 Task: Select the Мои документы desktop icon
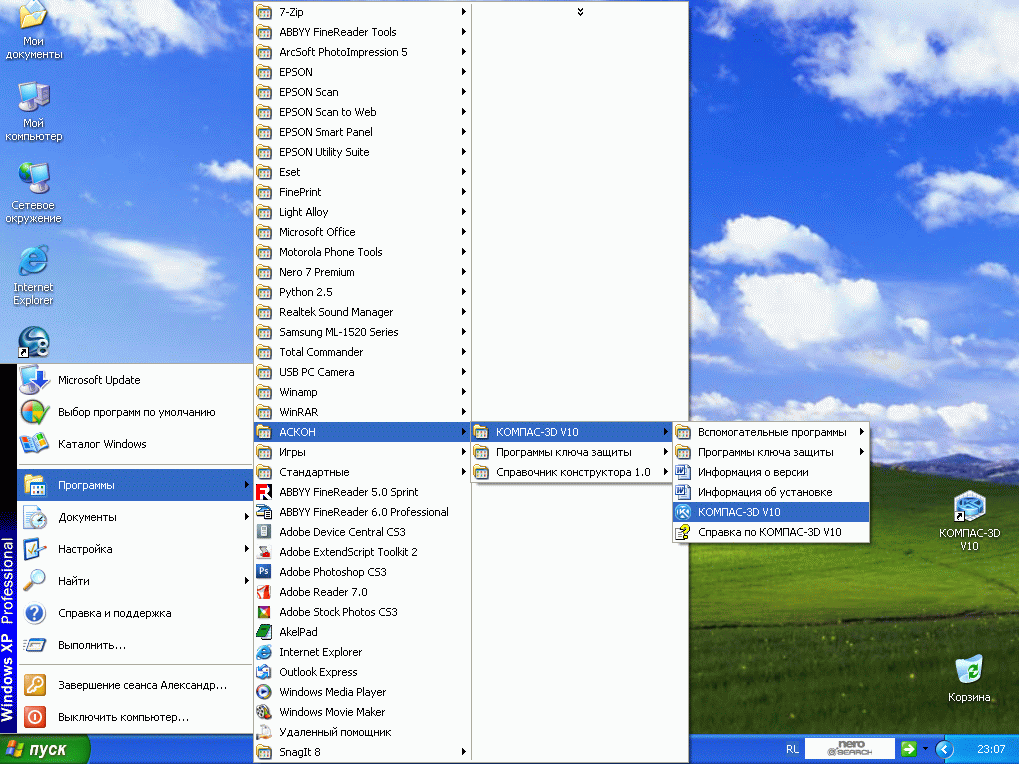[x=34, y=31]
